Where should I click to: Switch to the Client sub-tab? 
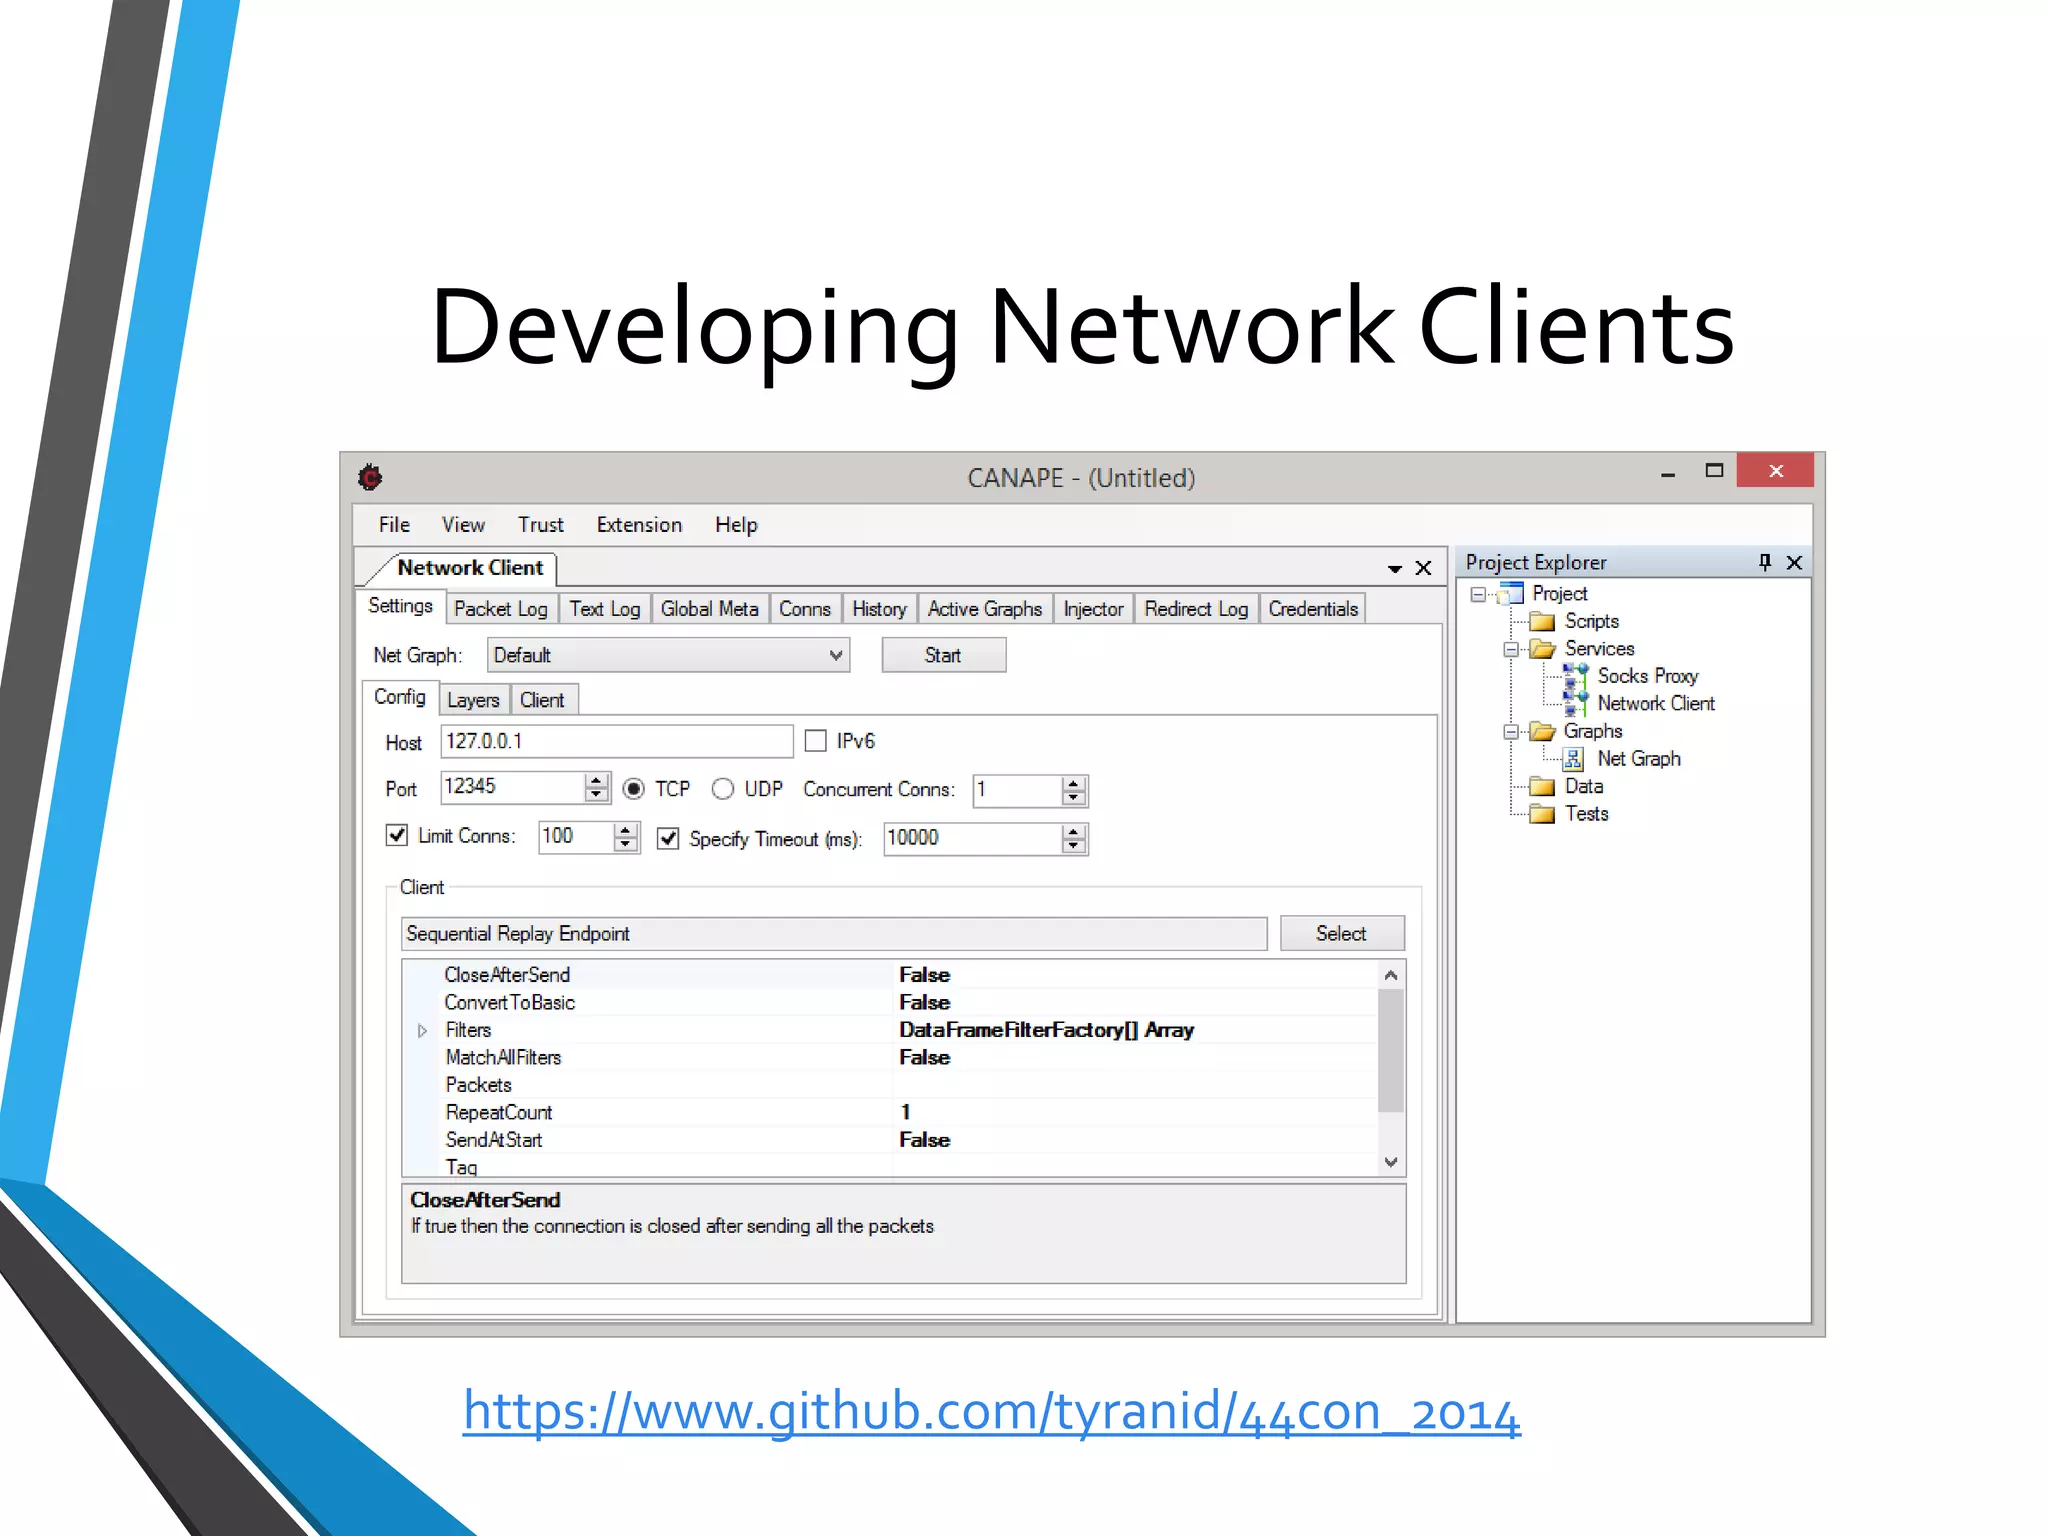click(x=542, y=700)
